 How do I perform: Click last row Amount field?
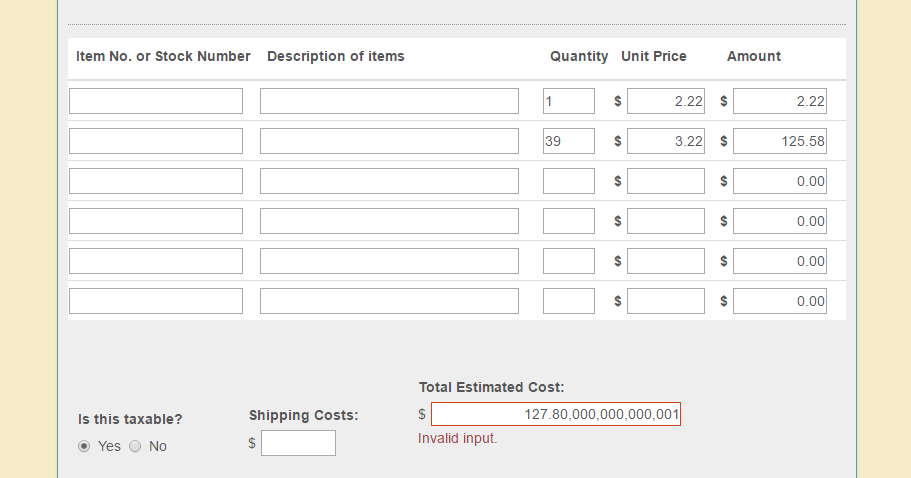pyautogui.click(x=780, y=301)
